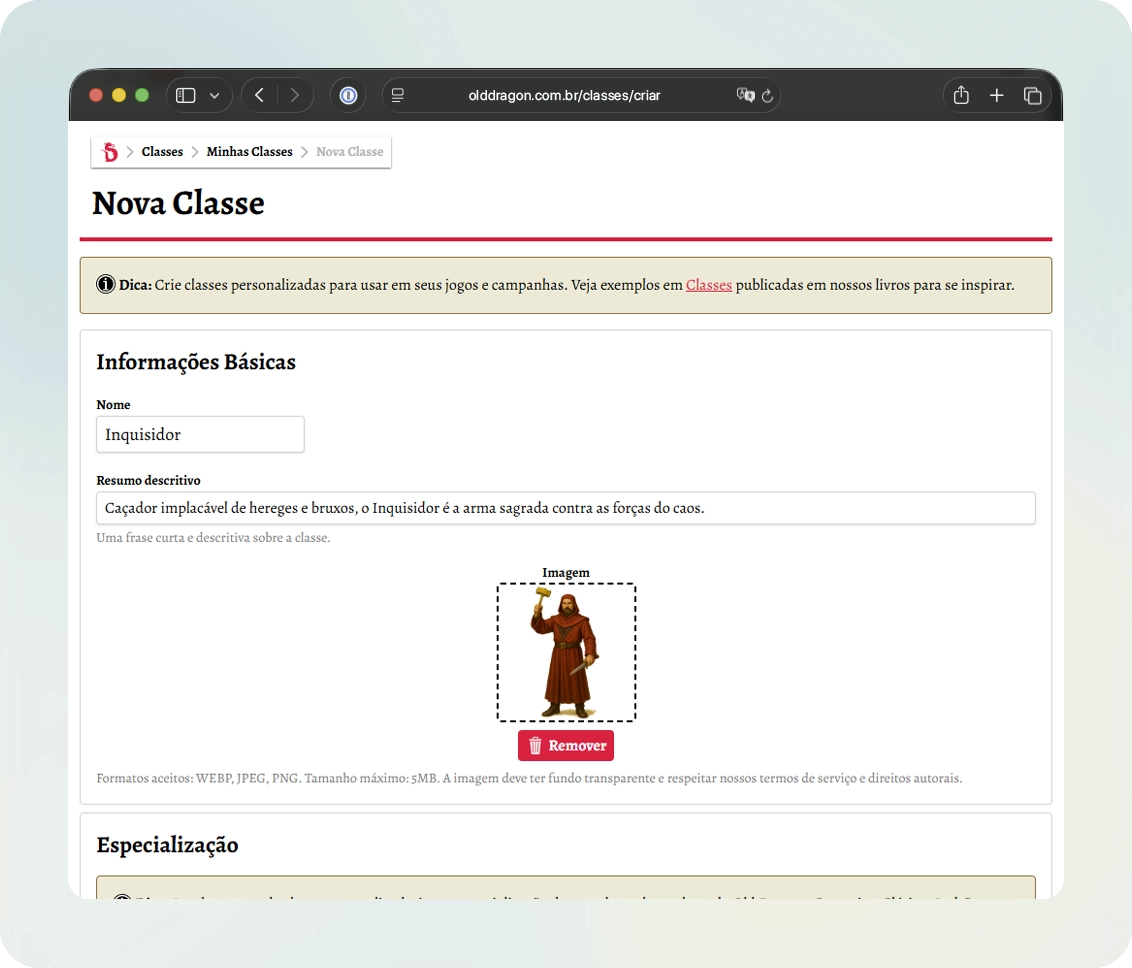1132x968 pixels.
Task: Select the uploaded Inquisidor image preview
Action: 566,652
